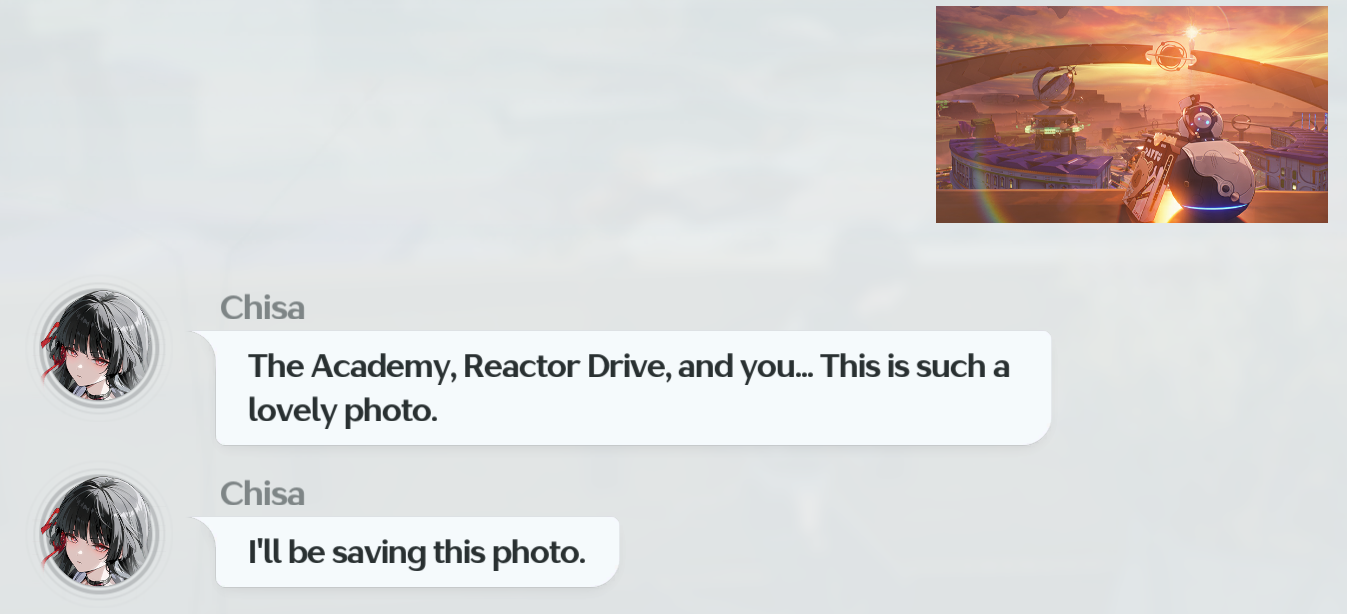
Task: Click the words 'The Academy' in the first message
Action: coord(349,366)
